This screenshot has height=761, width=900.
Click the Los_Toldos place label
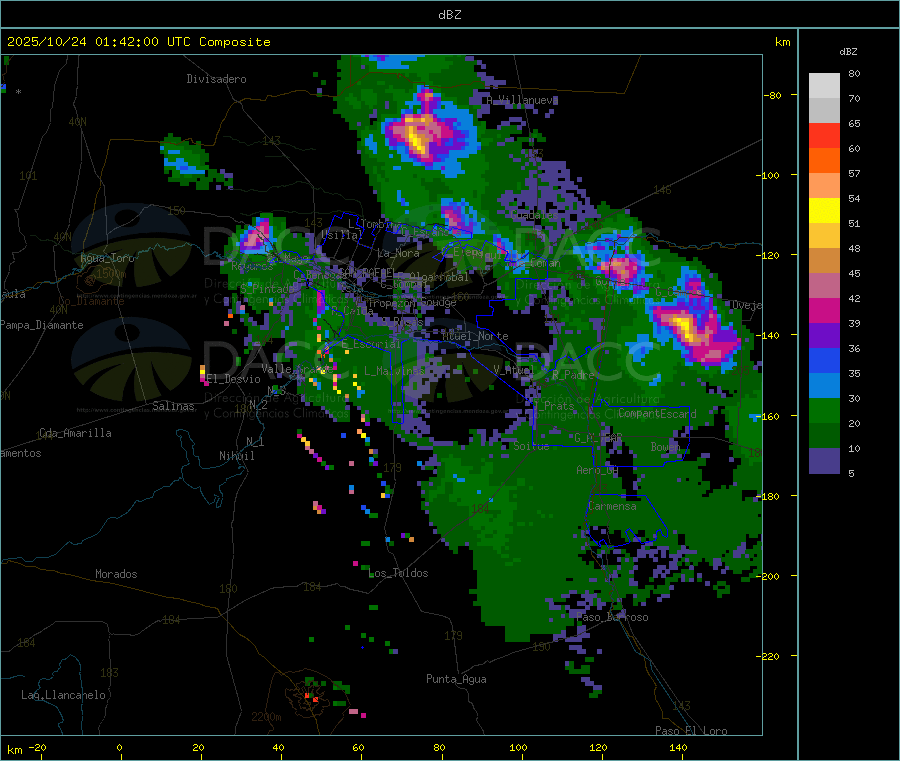[x=398, y=573]
